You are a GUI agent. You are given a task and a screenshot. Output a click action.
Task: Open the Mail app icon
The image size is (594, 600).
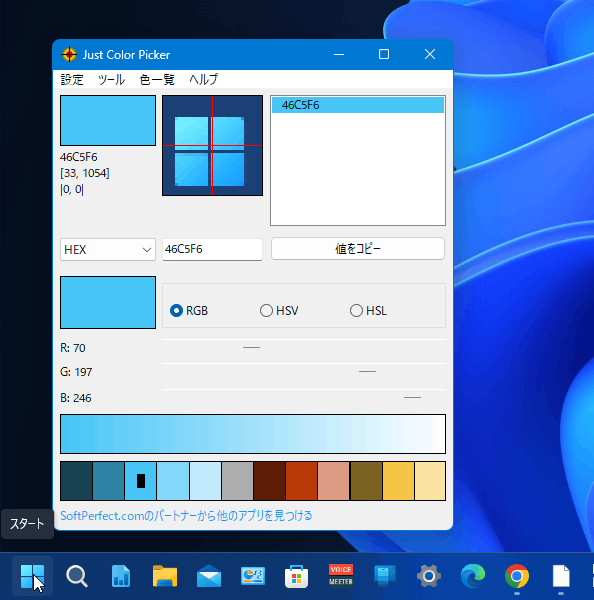(209, 576)
